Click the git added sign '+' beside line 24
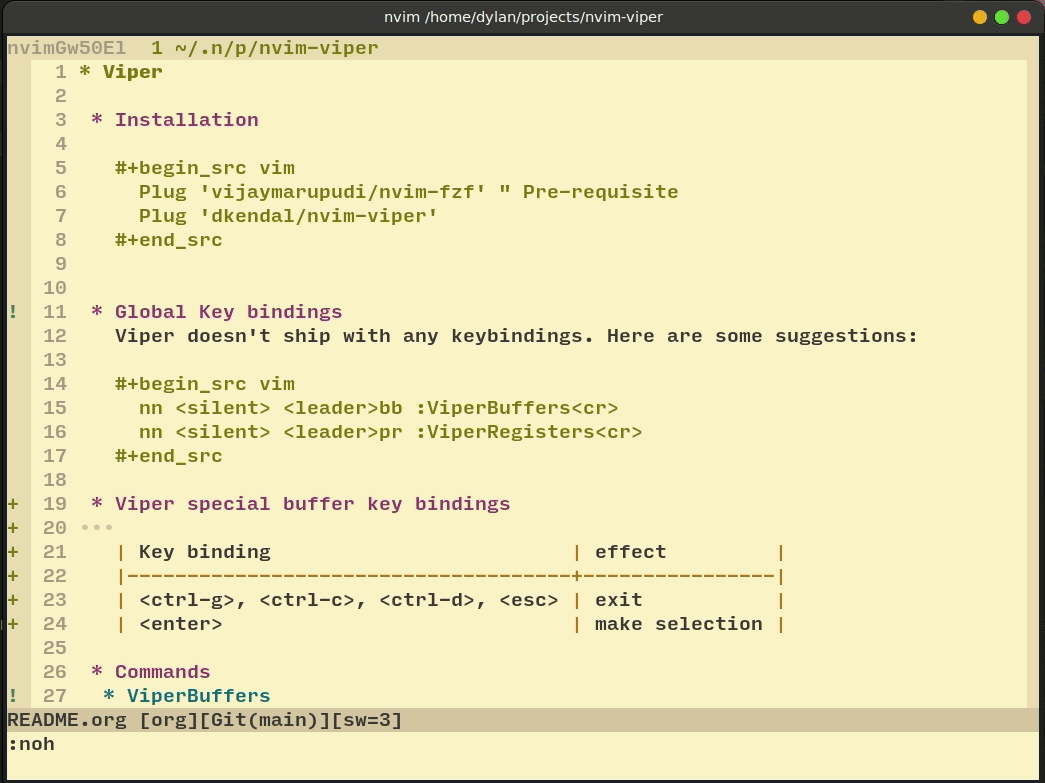This screenshot has width=1045, height=783. pyautogui.click(x=13, y=624)
